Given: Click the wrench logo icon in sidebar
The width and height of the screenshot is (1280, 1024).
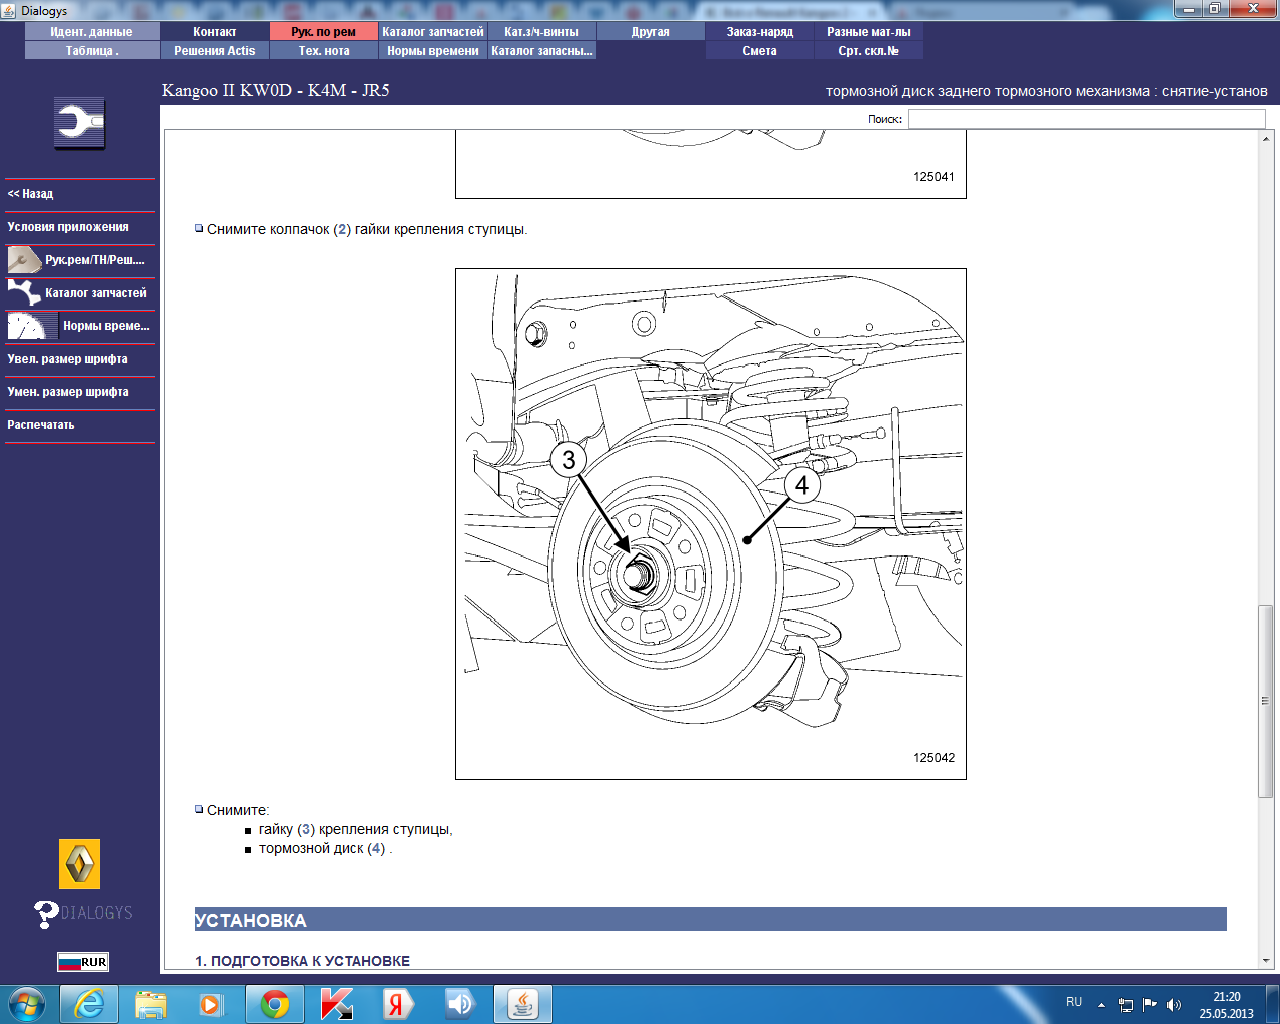Looking at the screenshot, I should point(80,124).
